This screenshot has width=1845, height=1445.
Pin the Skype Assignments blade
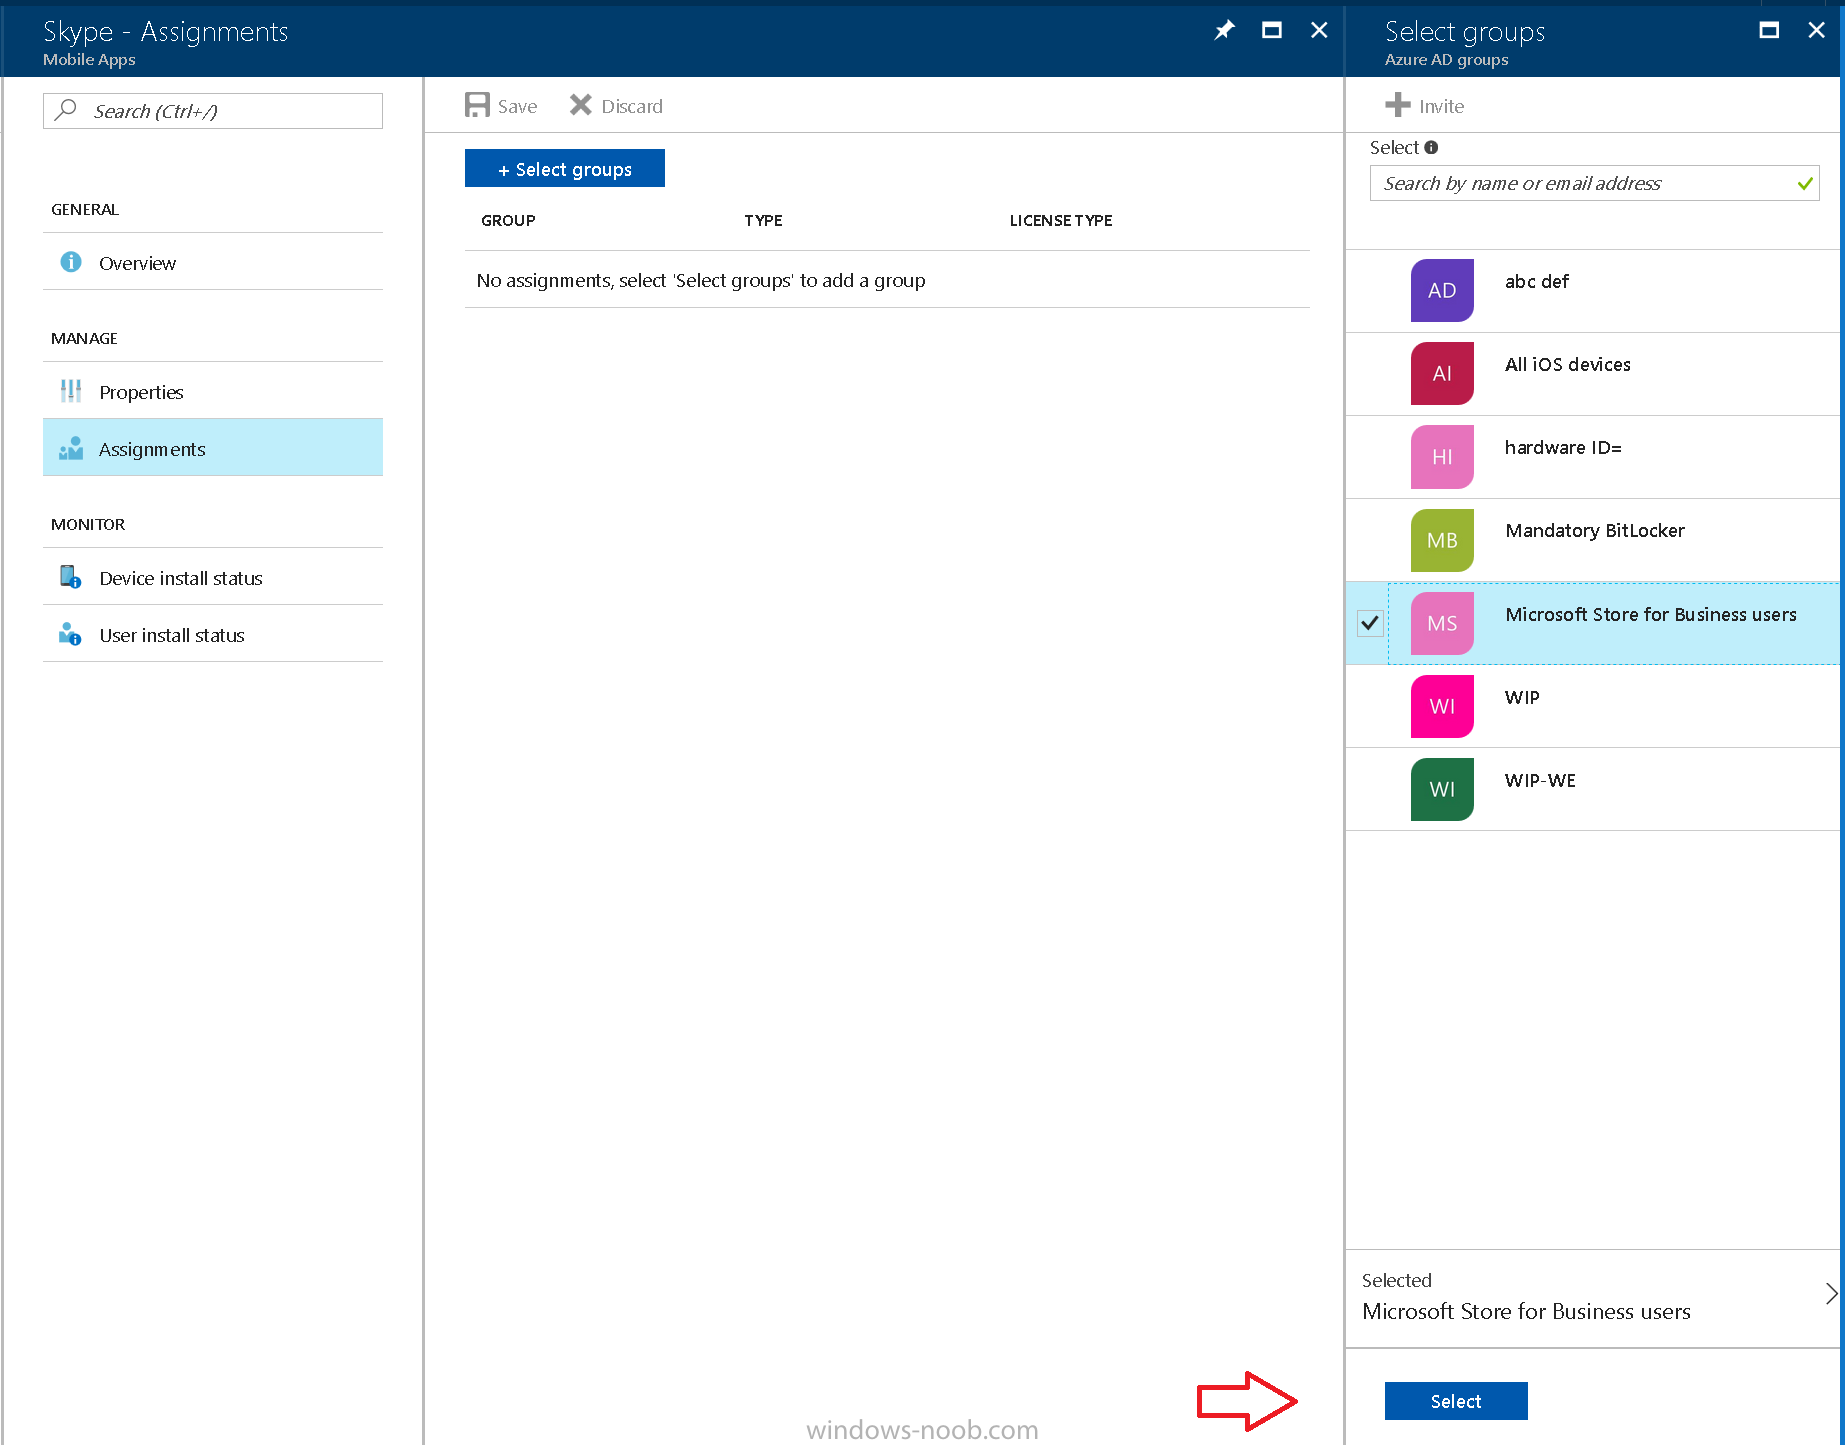coord(1224,30)
